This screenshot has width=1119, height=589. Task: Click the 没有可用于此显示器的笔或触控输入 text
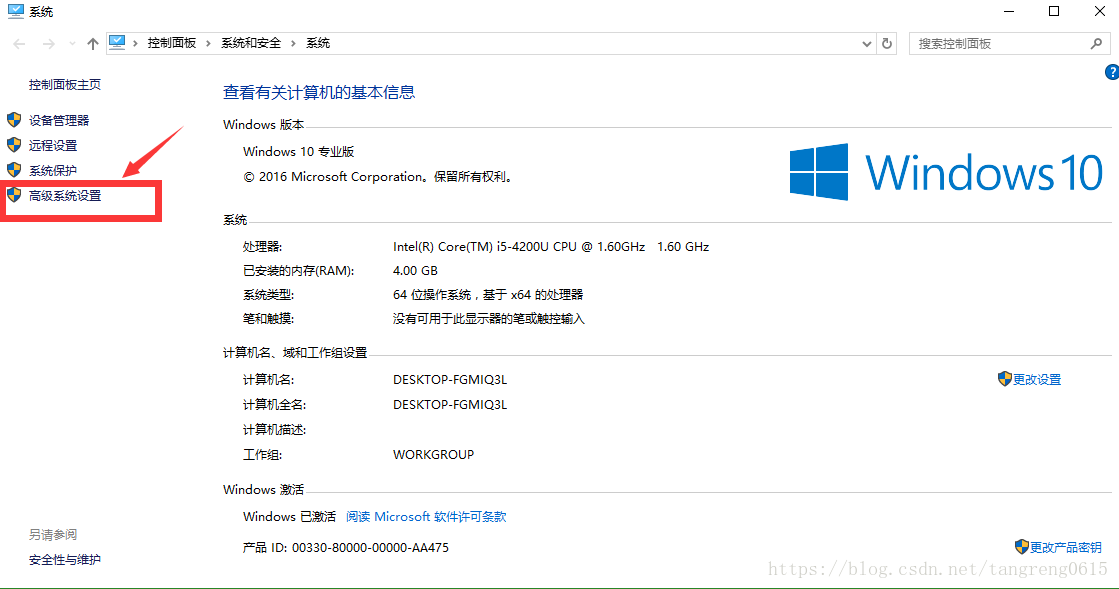489,319
